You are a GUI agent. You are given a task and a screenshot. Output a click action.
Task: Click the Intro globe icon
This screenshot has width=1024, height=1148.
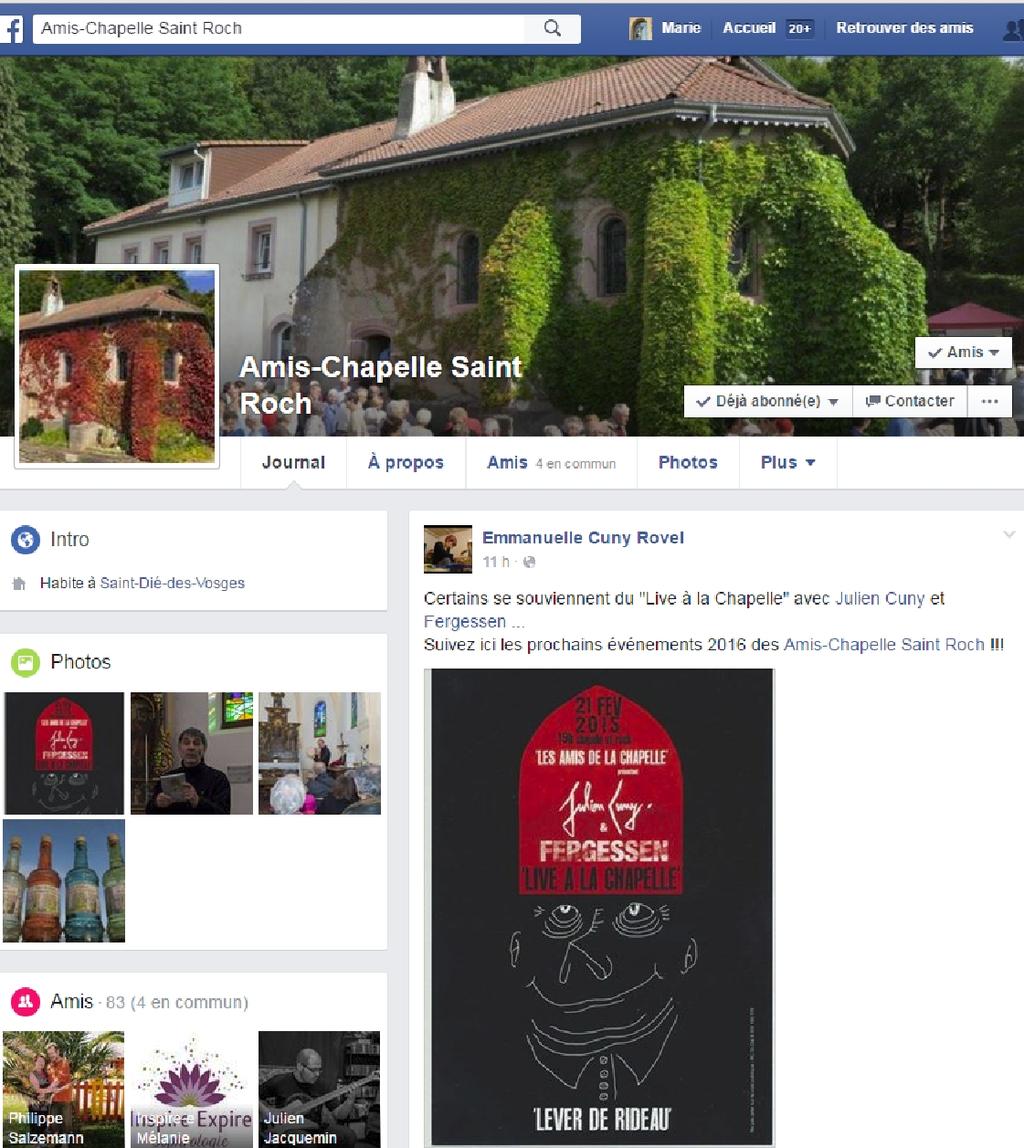point(25,540)
